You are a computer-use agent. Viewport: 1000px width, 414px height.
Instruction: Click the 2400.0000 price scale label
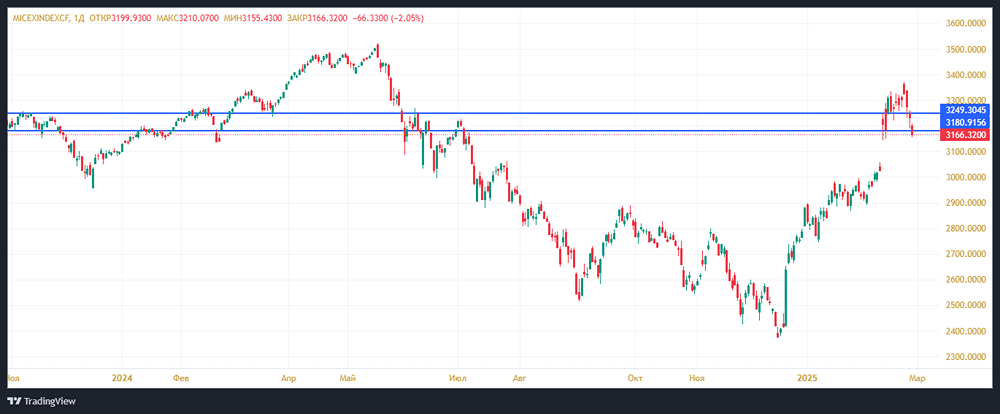coord(968,331)
